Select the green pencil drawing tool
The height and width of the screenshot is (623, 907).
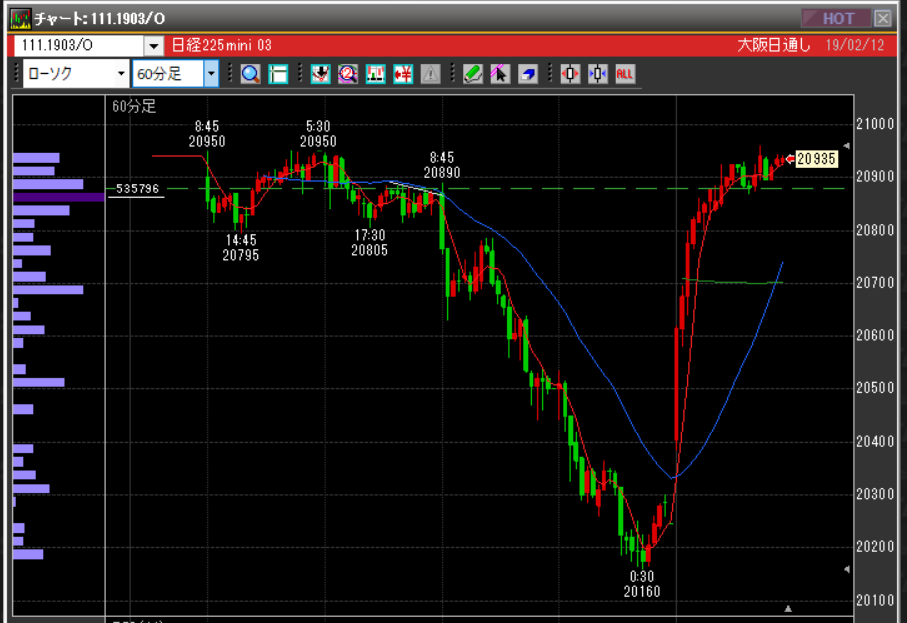(x=473, y=74)
